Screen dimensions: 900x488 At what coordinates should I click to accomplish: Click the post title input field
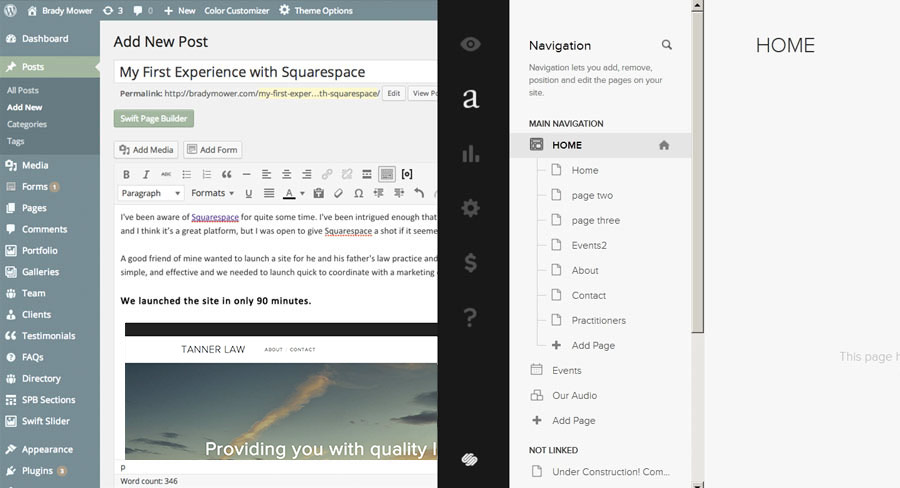(276, 72)
